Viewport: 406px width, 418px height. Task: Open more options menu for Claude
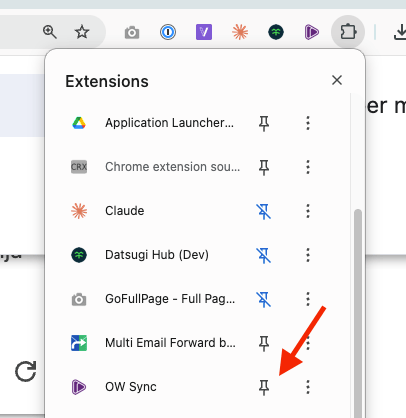pos(308,211)
